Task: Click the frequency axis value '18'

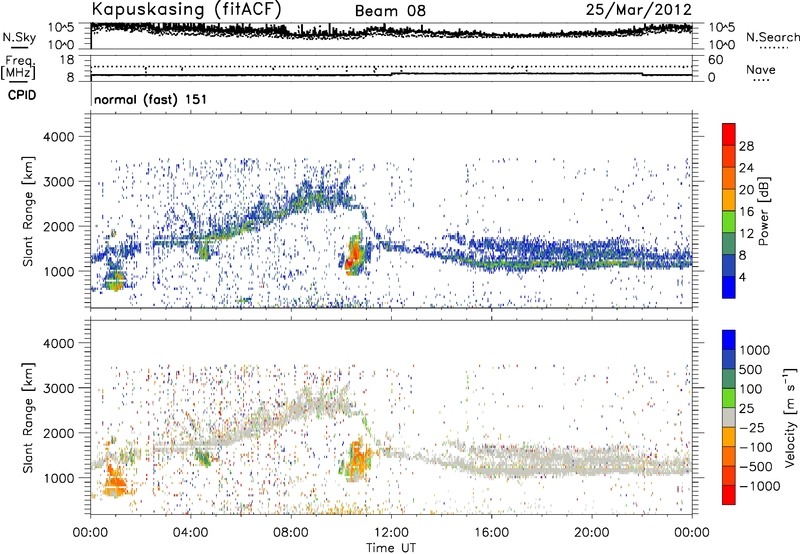Action: 66,60
